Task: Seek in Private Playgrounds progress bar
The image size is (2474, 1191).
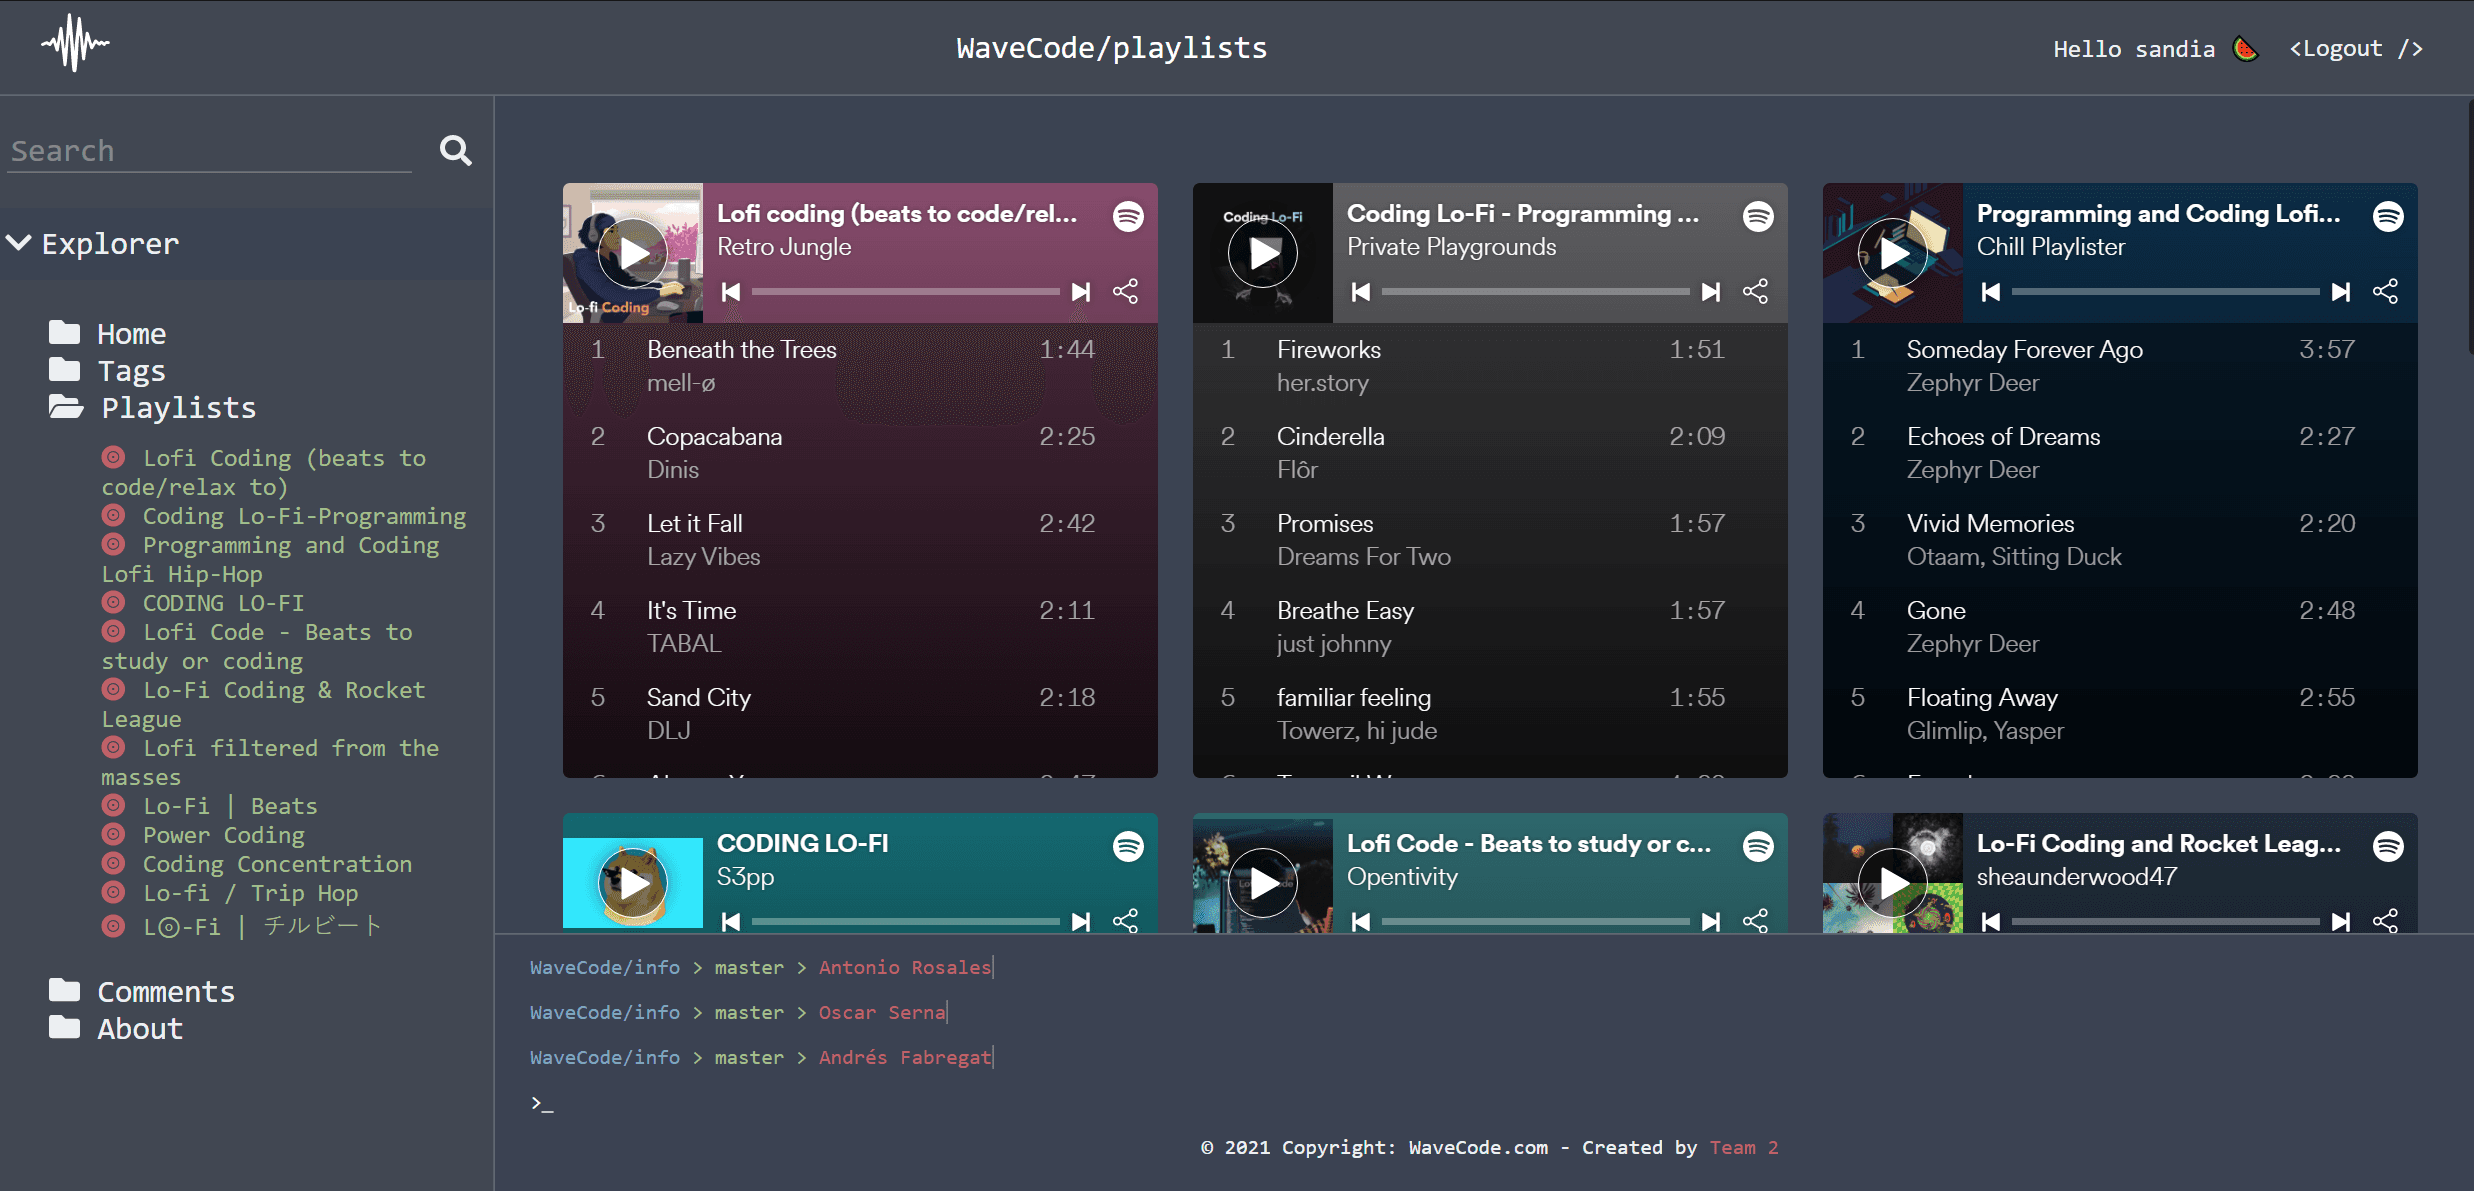Action: (1536, 291)
